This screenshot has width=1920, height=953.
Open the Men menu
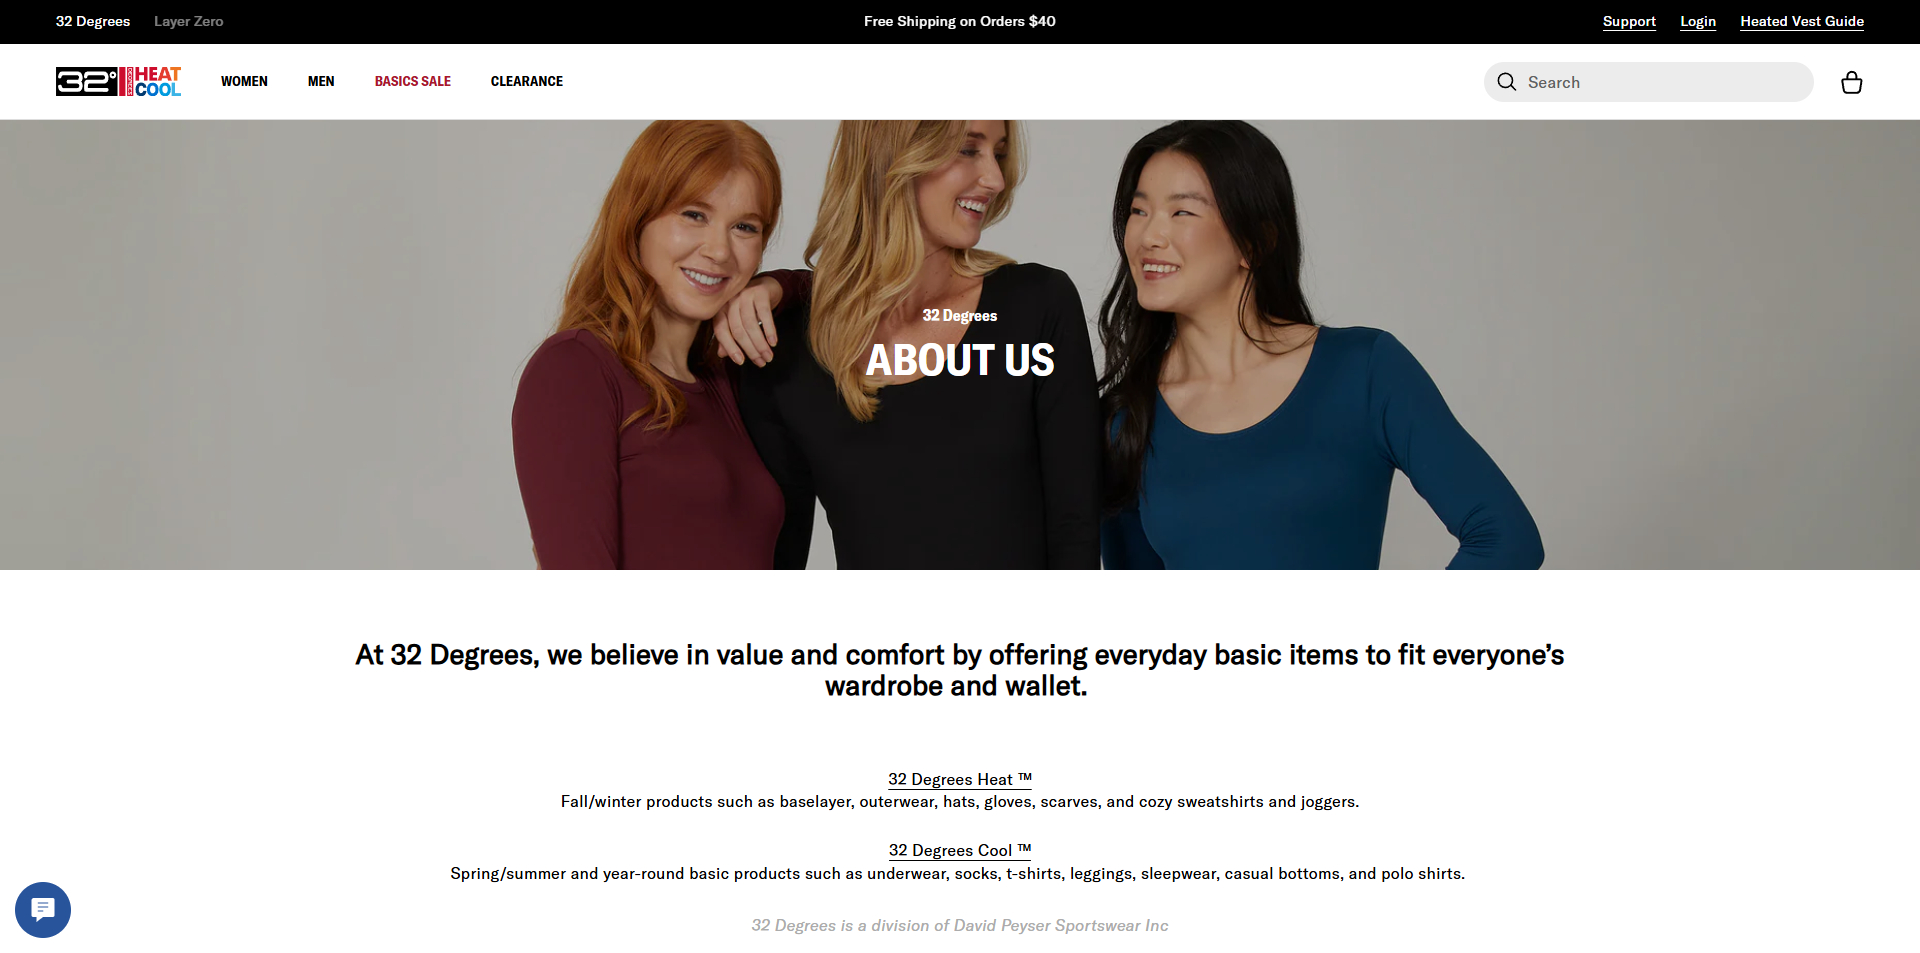click(321, 81)
